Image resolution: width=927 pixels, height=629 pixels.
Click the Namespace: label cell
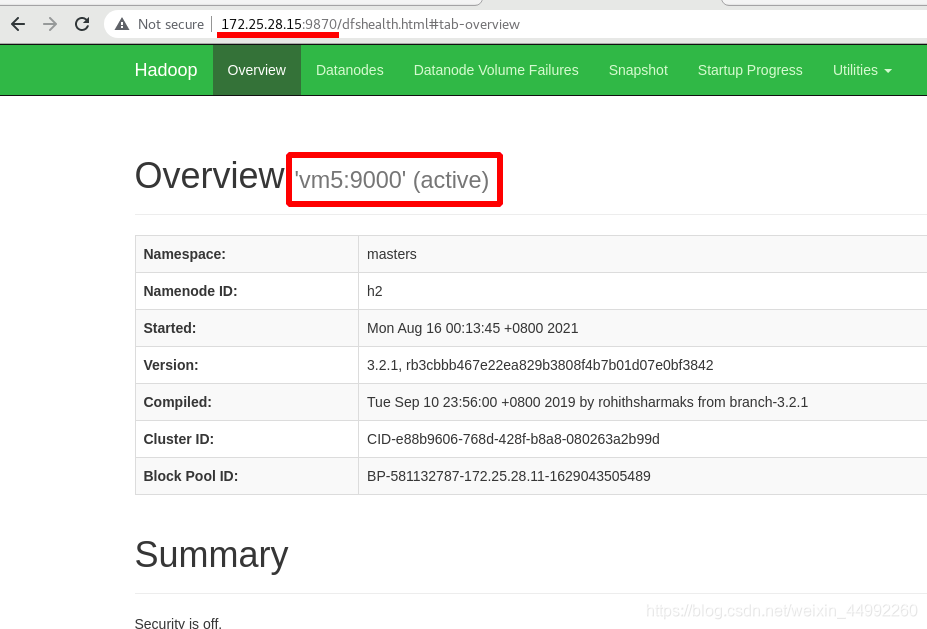247,254
